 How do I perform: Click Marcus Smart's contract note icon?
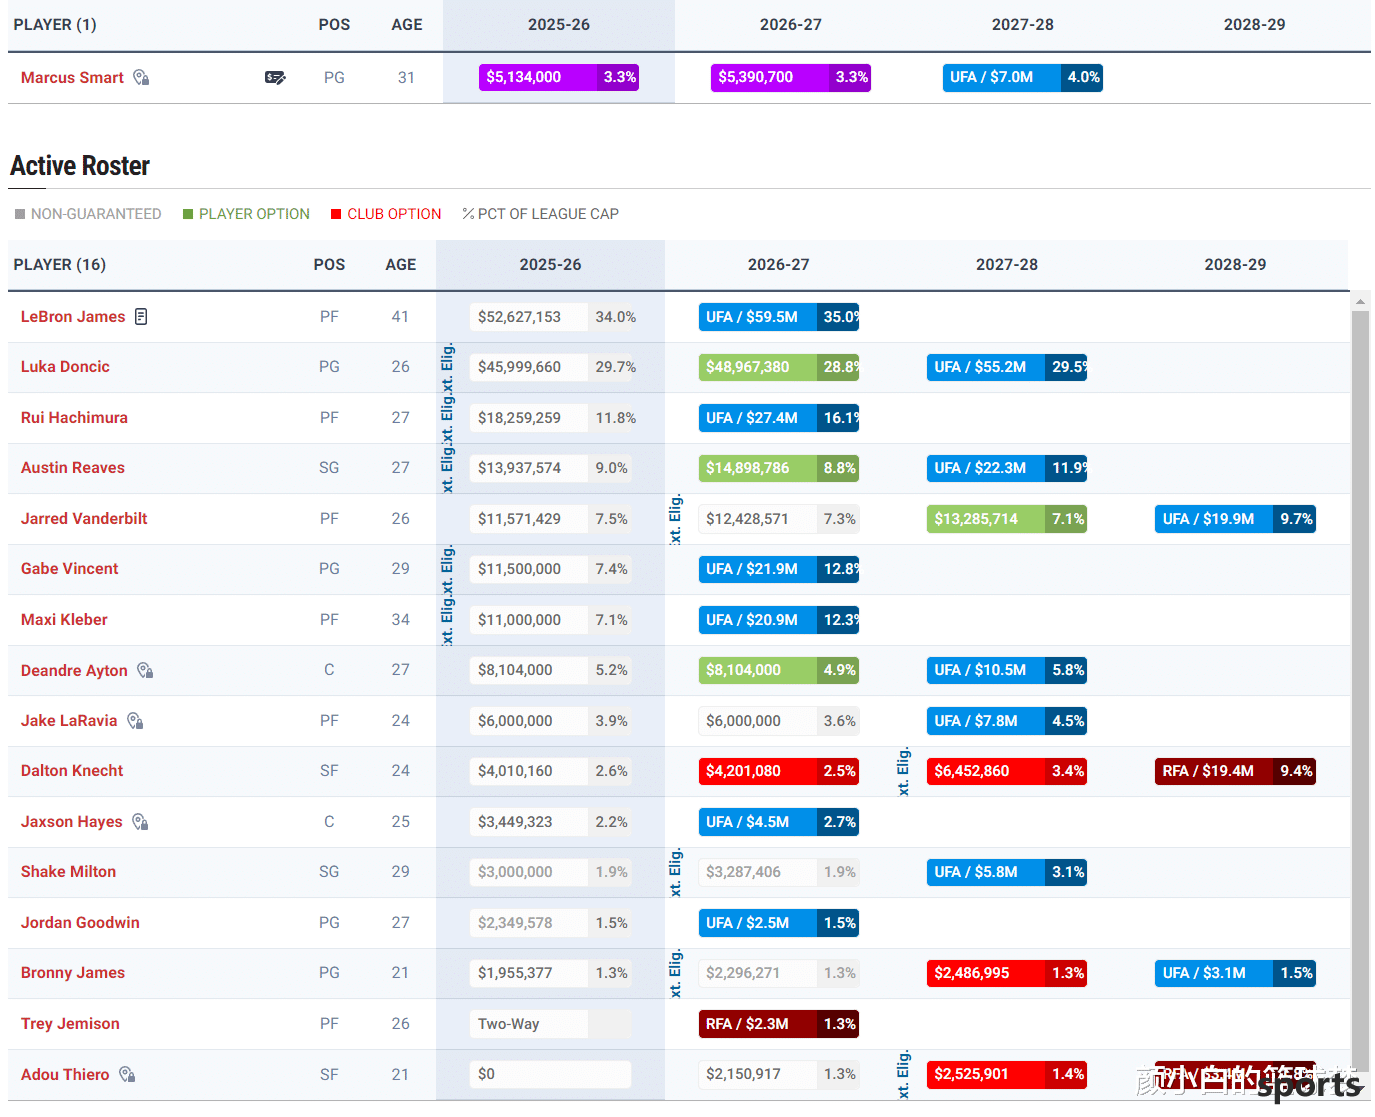pos(275,77)
